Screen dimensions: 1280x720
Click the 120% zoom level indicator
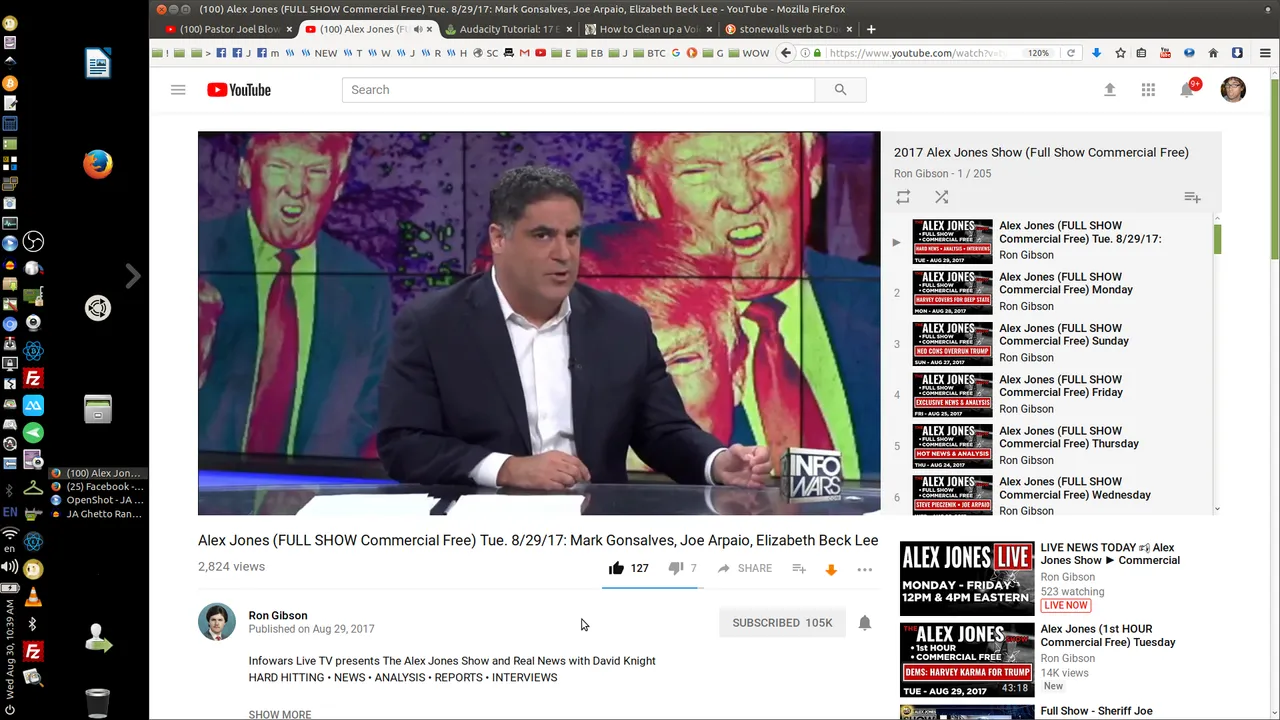point(1039,53)
